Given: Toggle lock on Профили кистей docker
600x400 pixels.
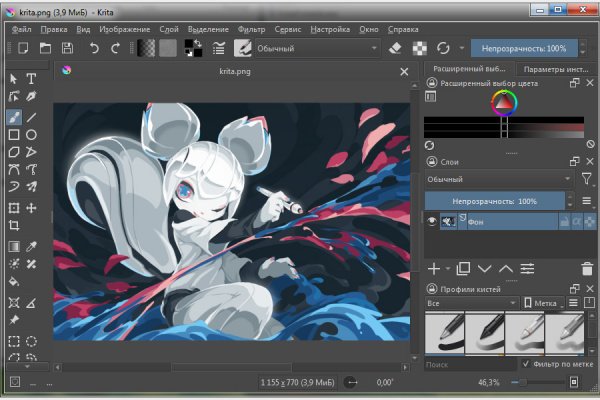Looking at the screenshot, I should [x=432, y=289].
